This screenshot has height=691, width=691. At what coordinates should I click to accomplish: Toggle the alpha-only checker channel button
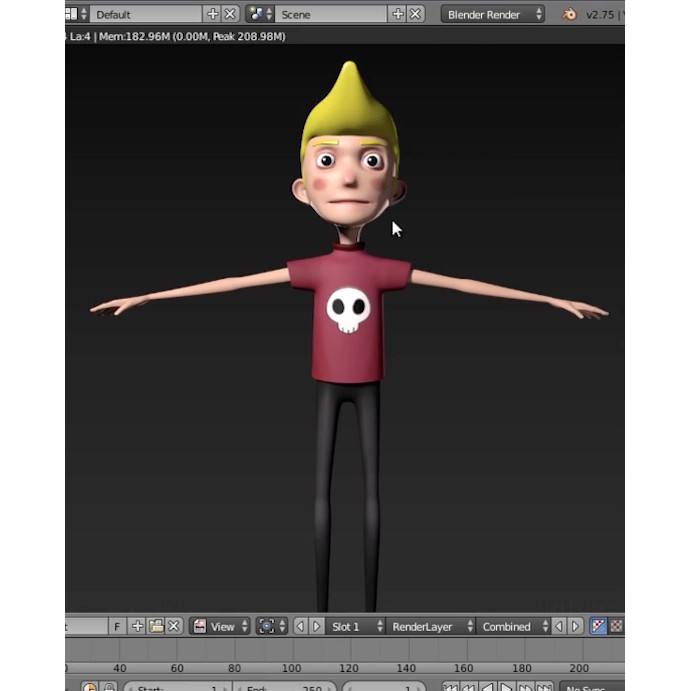coord(616,626)
